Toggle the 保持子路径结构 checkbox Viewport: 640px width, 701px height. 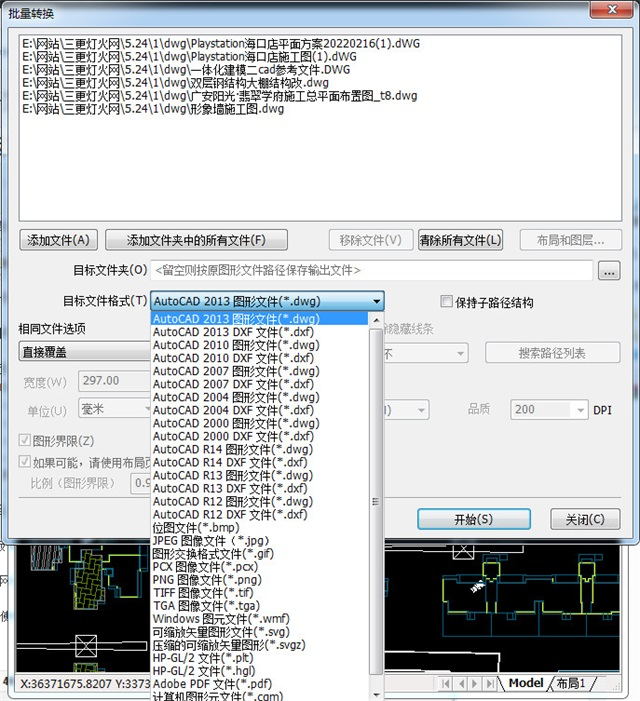tap(446, 302)
